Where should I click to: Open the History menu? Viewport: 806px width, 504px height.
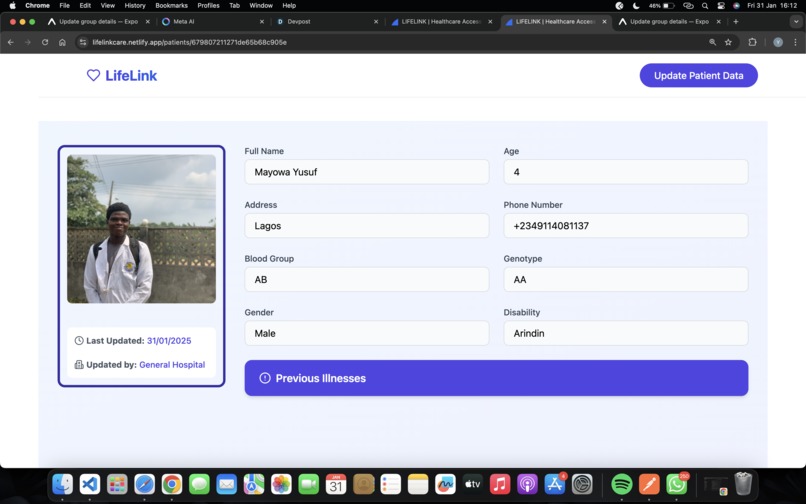pos(135,6)
